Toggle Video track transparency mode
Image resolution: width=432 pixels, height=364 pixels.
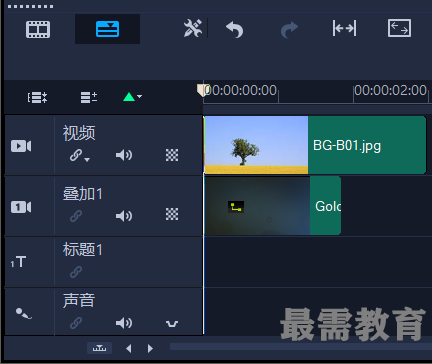tap(172, 155)
